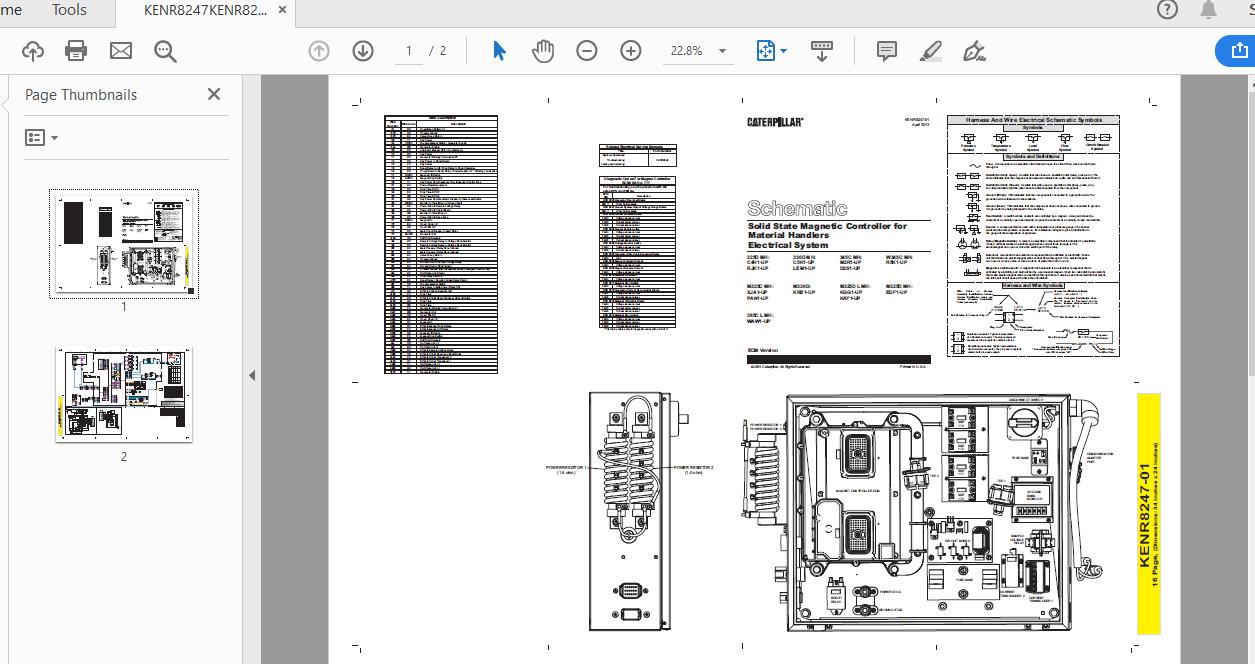Go to next page arrow
1255x664 pixels.
click(x=363, y=51)
